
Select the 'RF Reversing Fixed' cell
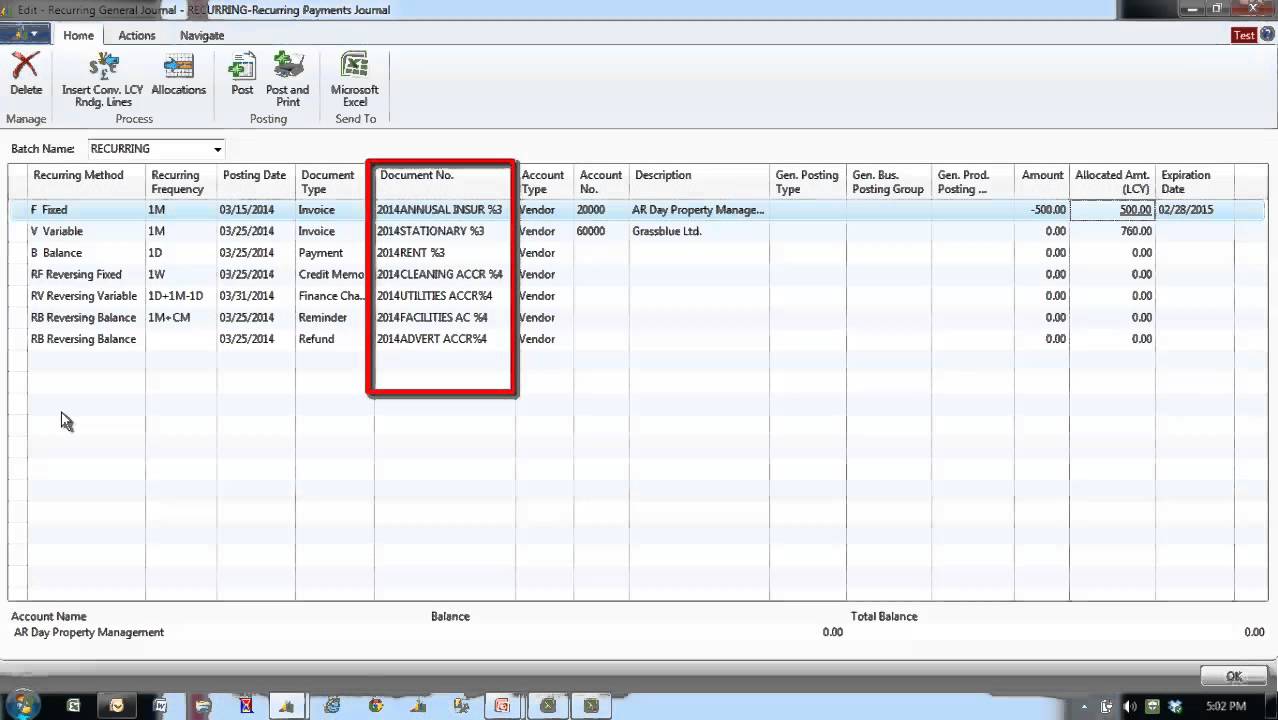[86, 274]
